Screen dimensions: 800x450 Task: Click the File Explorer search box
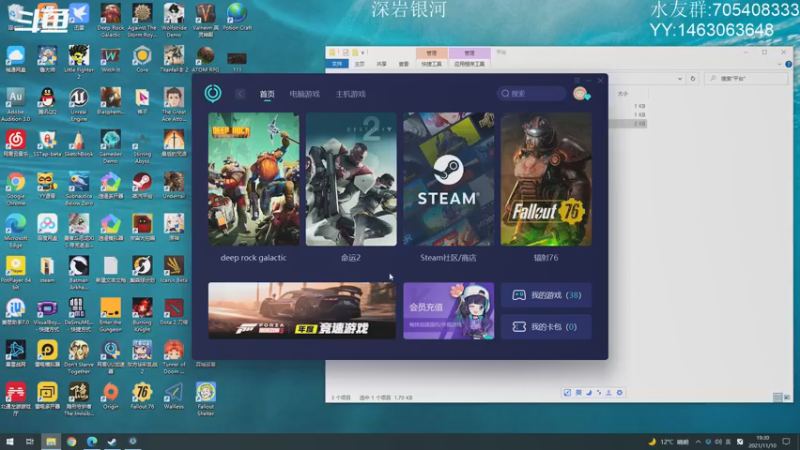click(746, 79)
